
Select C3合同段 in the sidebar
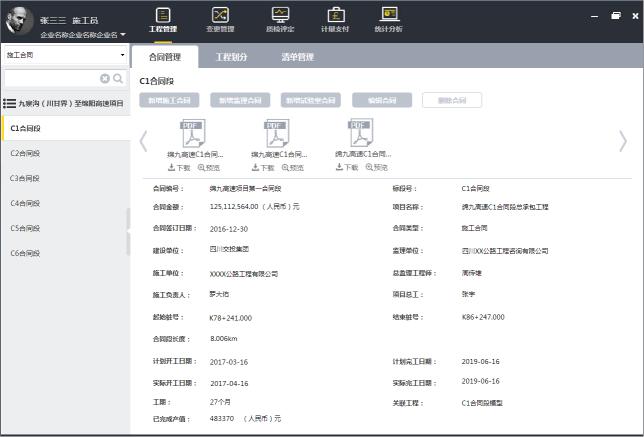(x=66, y=178)
